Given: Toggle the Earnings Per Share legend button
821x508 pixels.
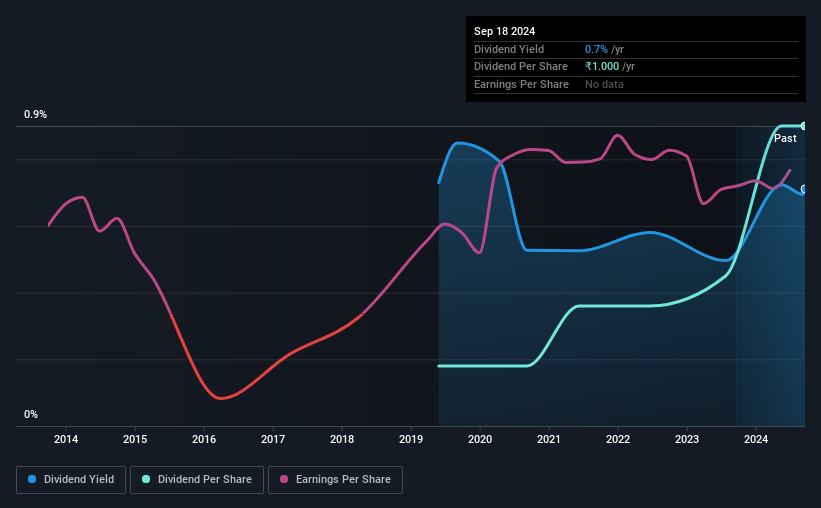Looking at the screenshot, I should (335, 480).
